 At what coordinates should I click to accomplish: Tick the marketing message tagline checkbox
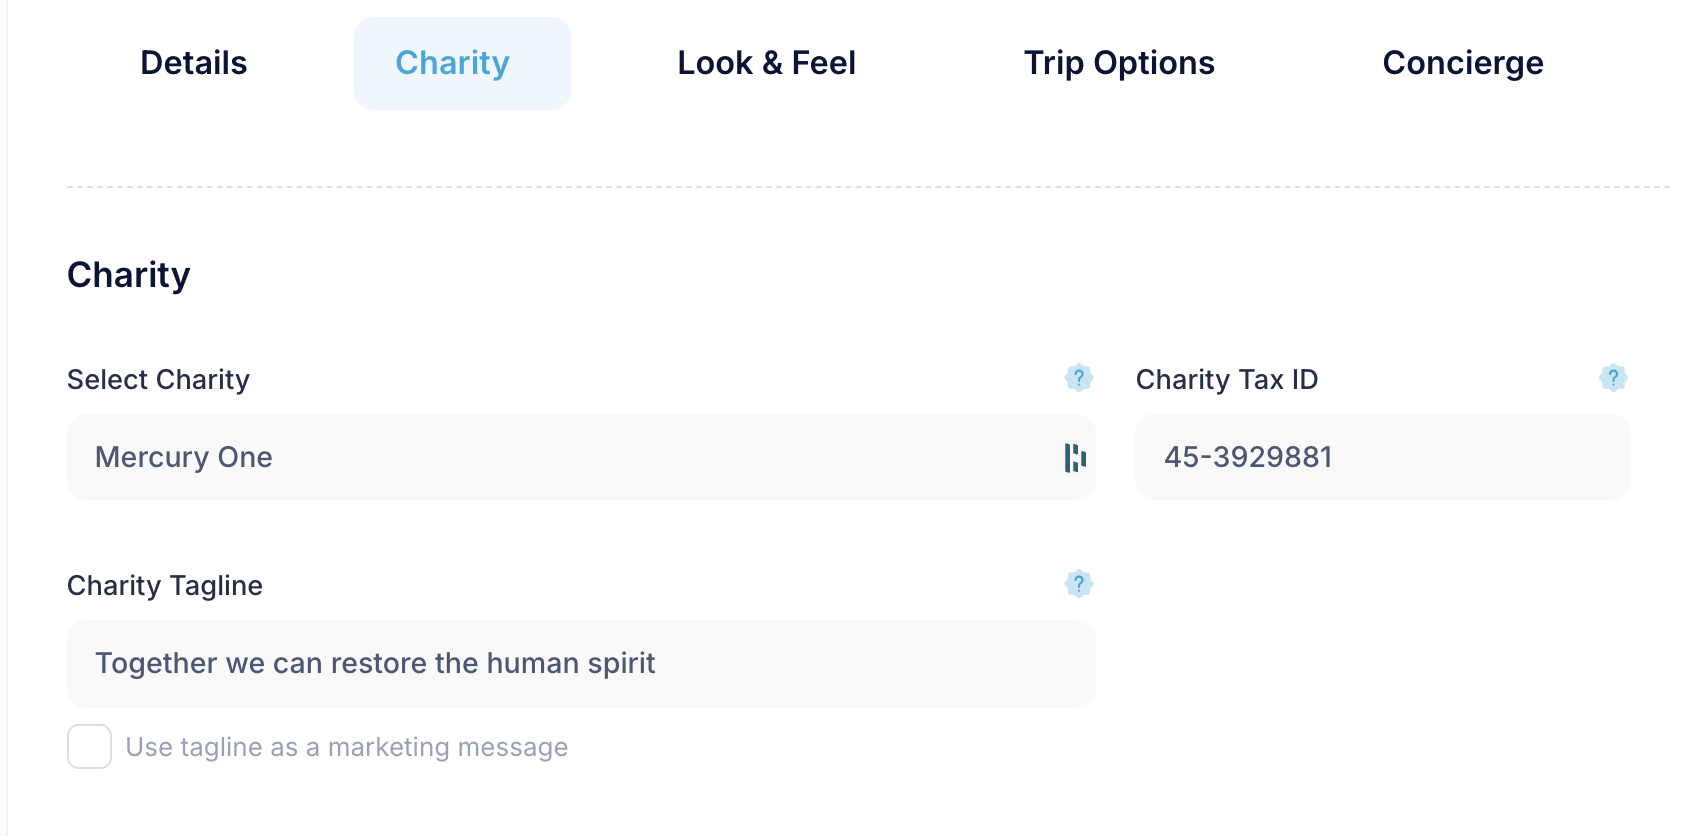tap(89, 747)
